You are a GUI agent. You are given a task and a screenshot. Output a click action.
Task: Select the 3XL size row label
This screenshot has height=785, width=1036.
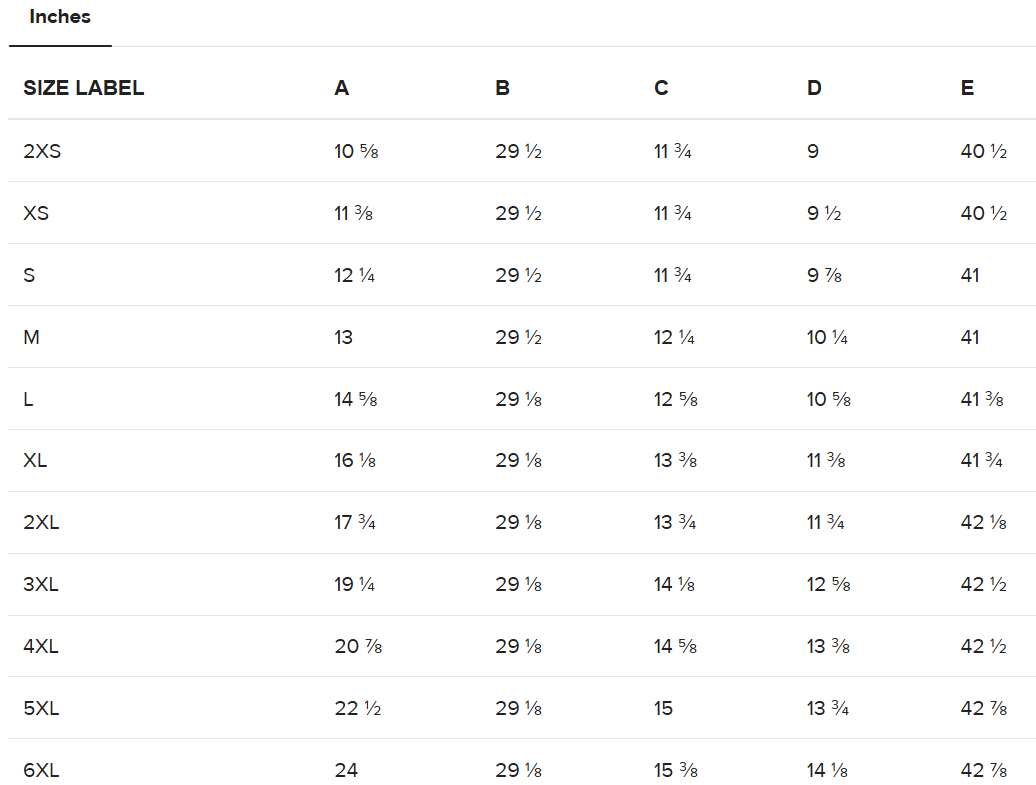tap(41, 585)
